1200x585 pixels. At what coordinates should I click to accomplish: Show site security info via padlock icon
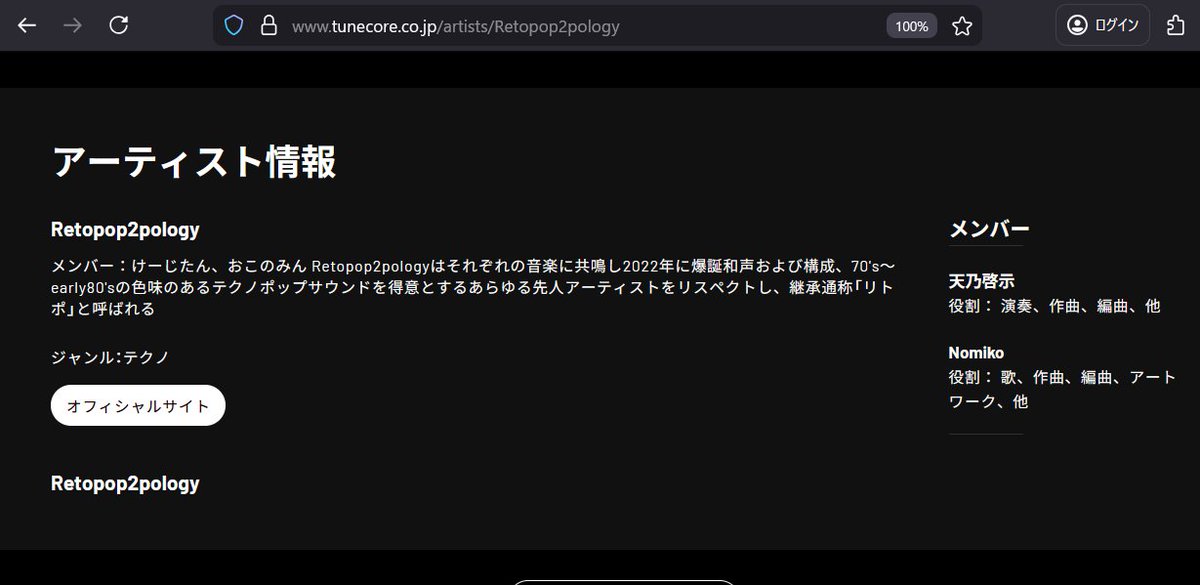pos(269,26)
